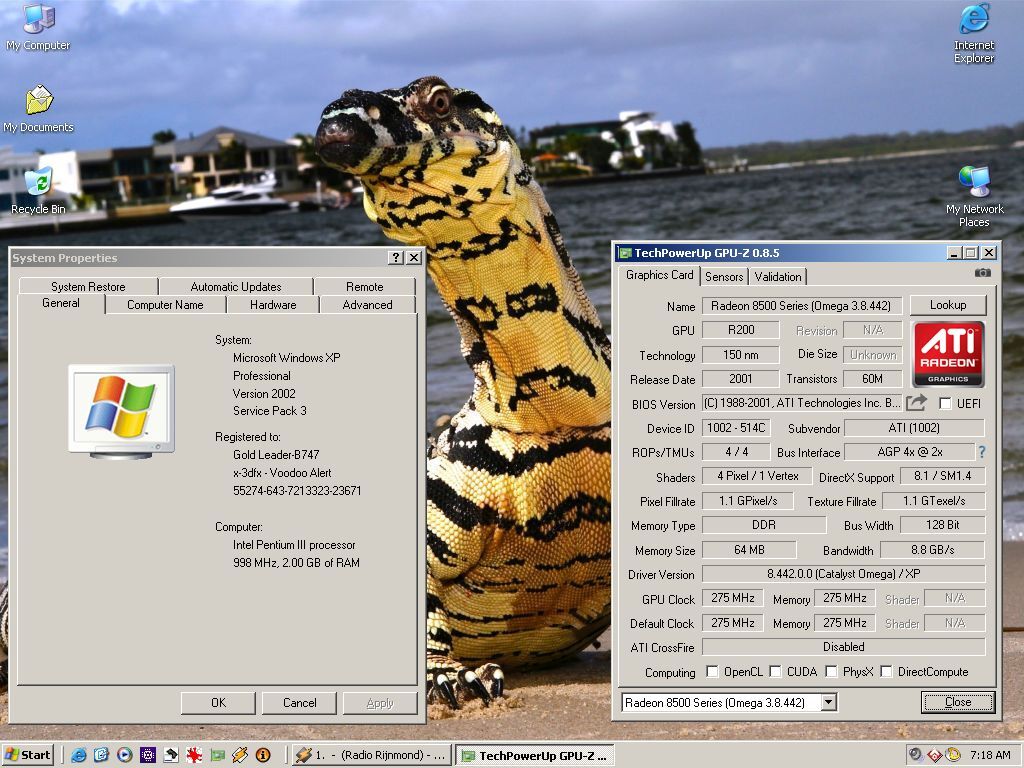Enable the UEFI checkbox

tap(945, 404)
